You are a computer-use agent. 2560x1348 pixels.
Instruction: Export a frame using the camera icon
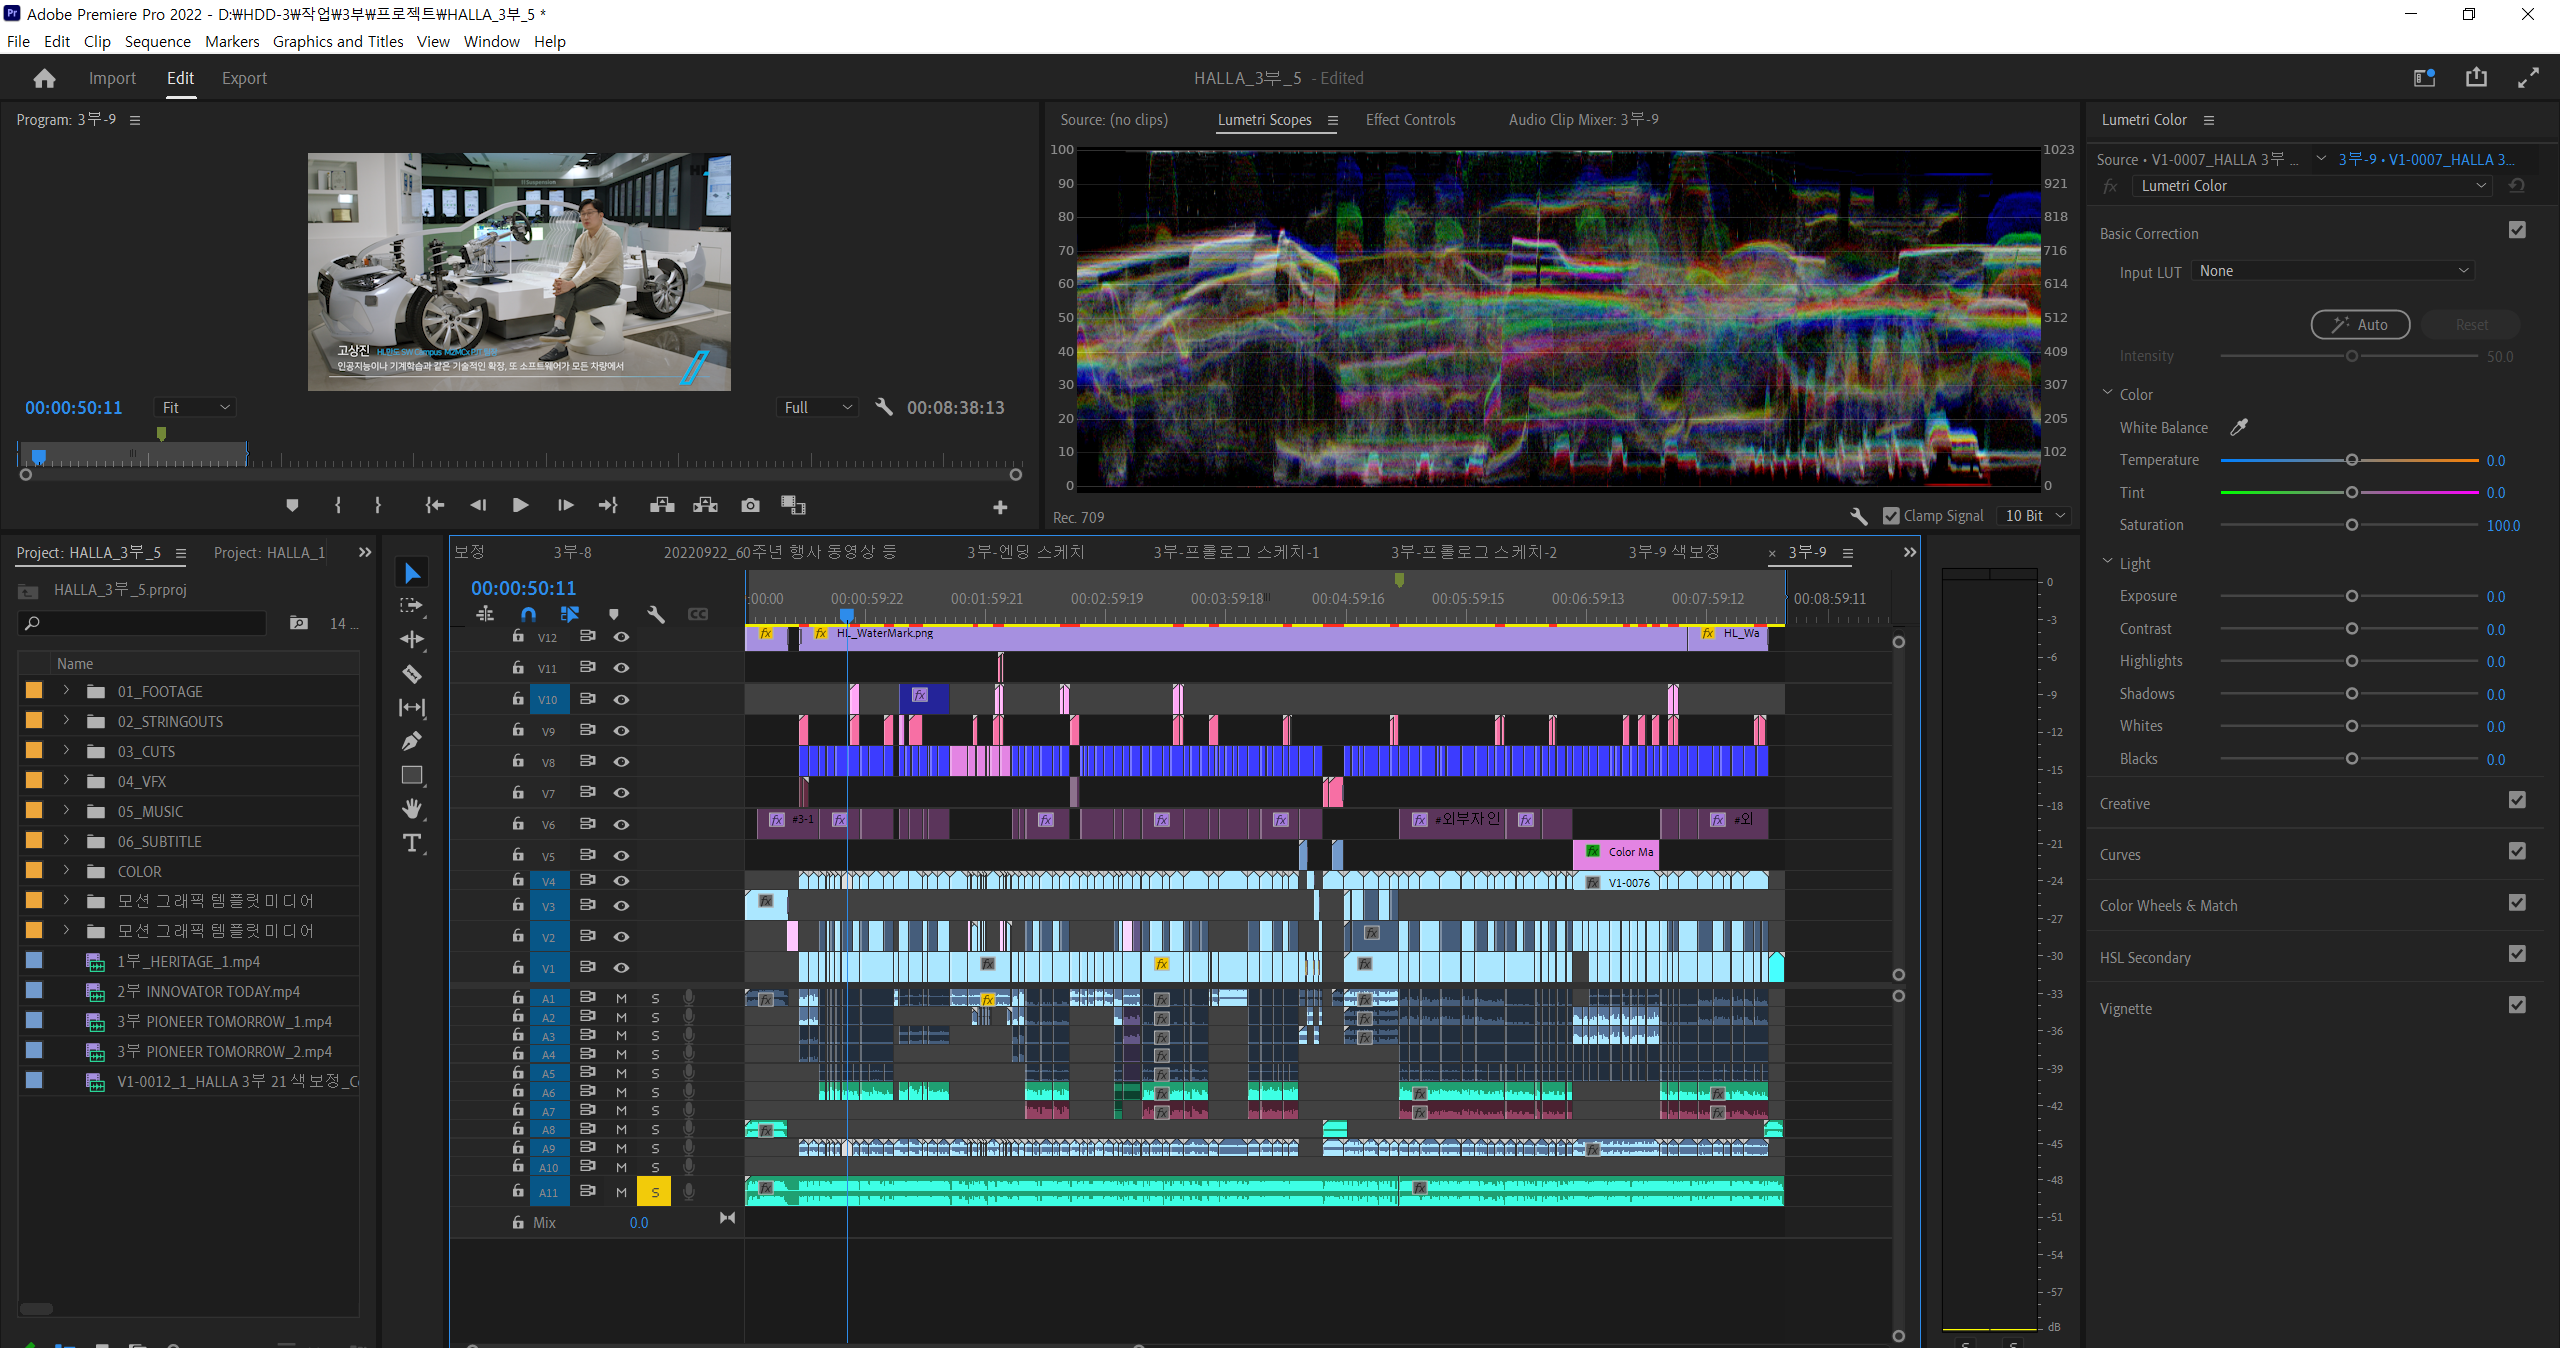coord(749,505)
